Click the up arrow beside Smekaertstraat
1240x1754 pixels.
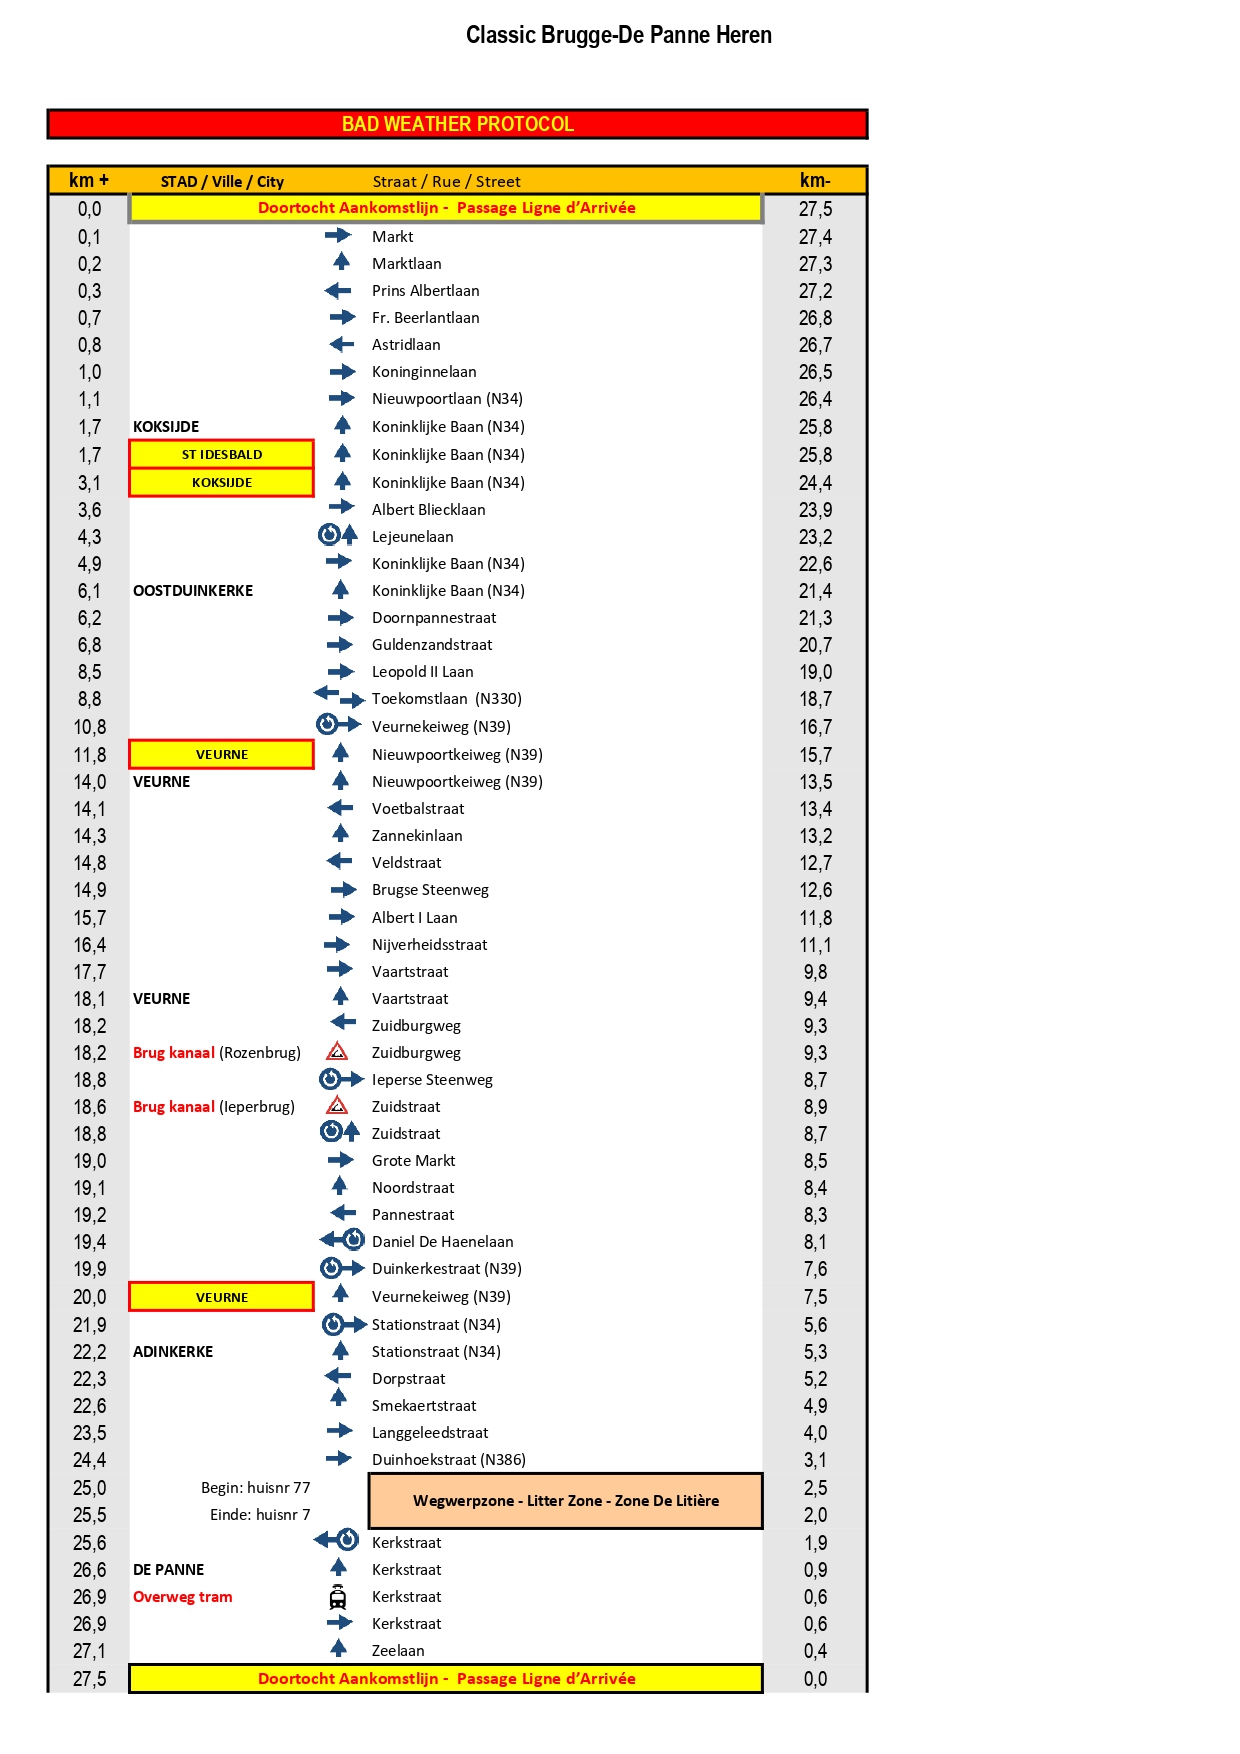339,1398
